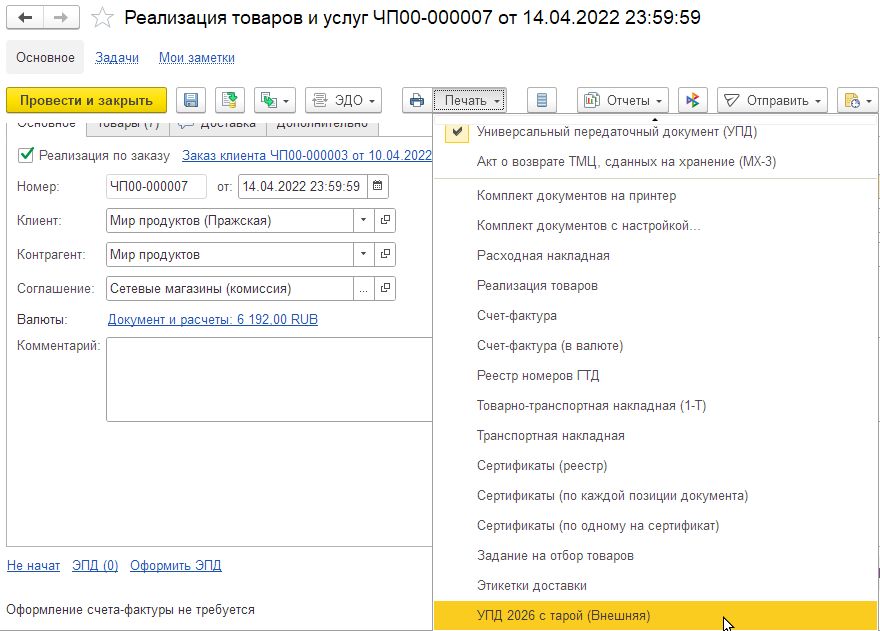Click into the Номер field
Image resolution: width=880 pixels, height=631 pixels.
point(156,186)
